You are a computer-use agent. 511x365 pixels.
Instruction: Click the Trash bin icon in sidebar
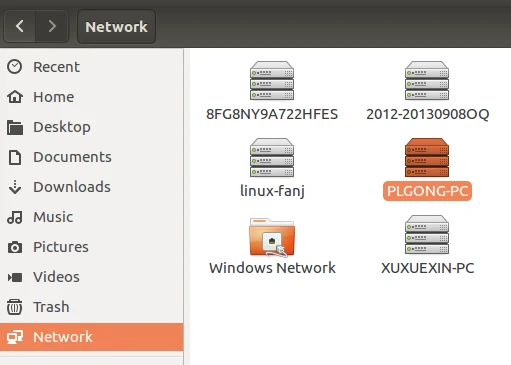pyautogui.click(x=15, y=307)
